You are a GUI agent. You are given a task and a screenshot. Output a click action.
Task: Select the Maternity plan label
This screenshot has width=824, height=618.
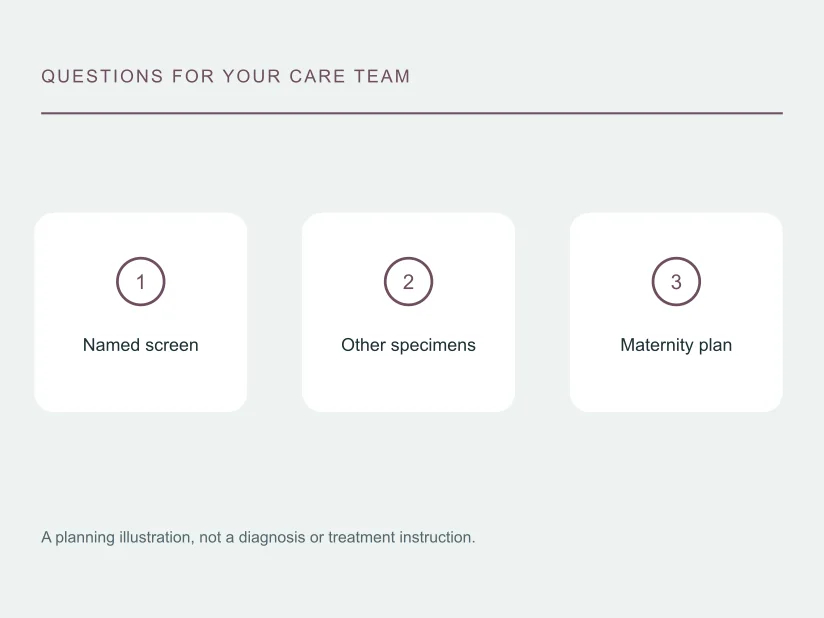pyautogui.click(x=676, y=345)
